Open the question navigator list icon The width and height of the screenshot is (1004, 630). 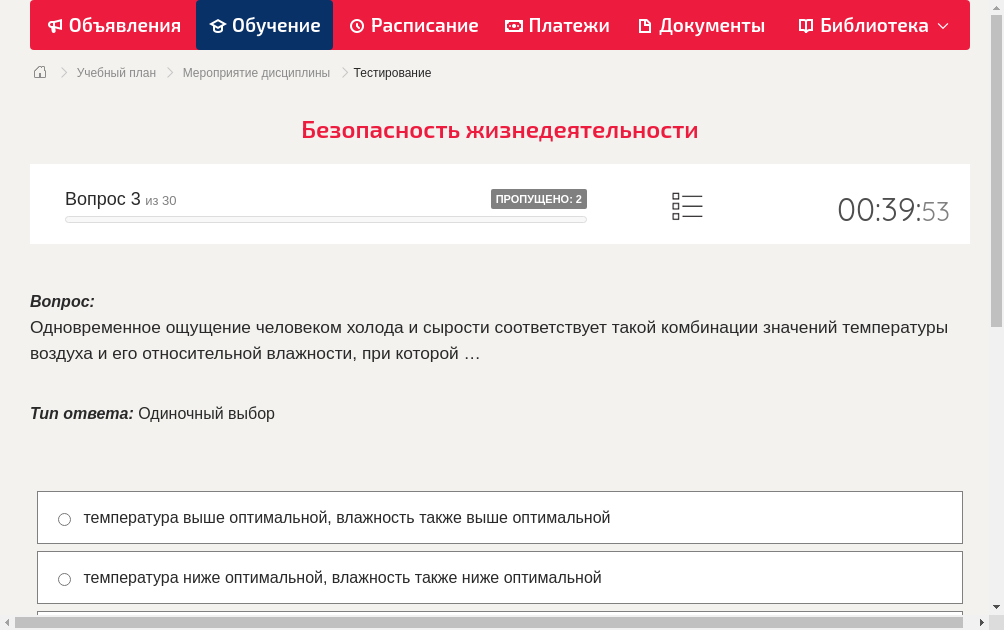(687, 206)
